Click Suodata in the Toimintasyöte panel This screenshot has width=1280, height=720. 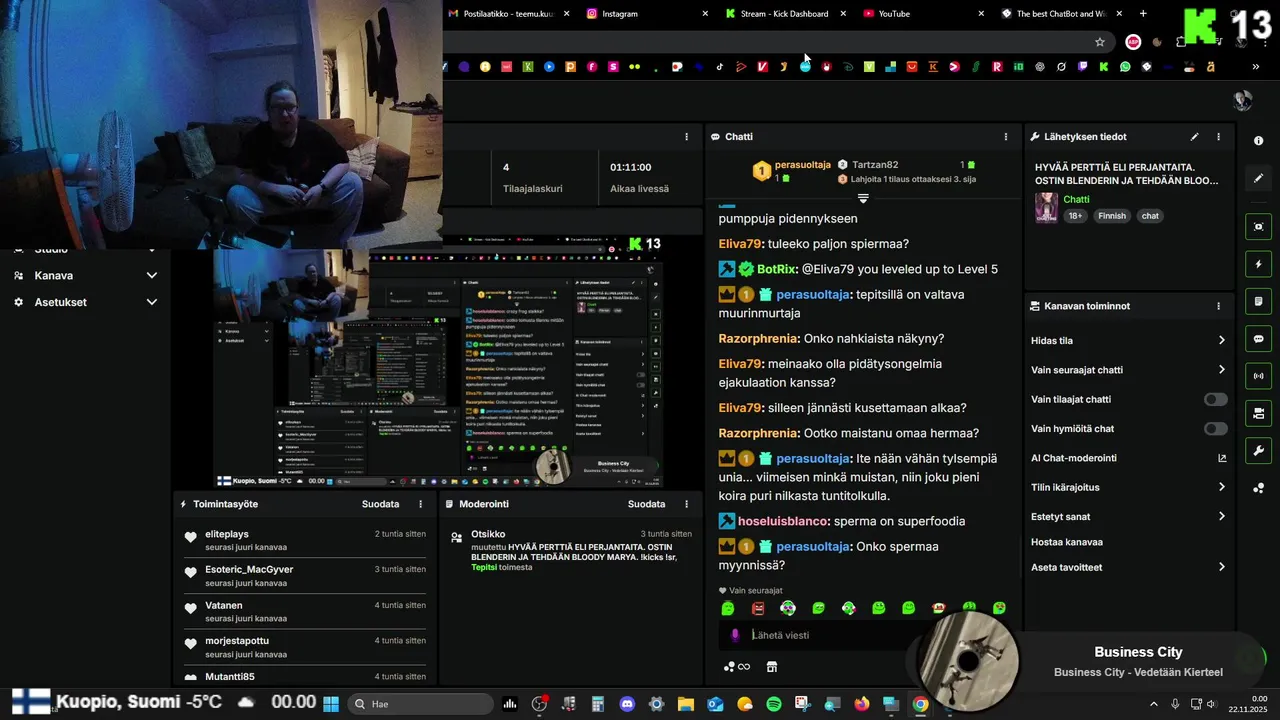click(x=380, y=504)
